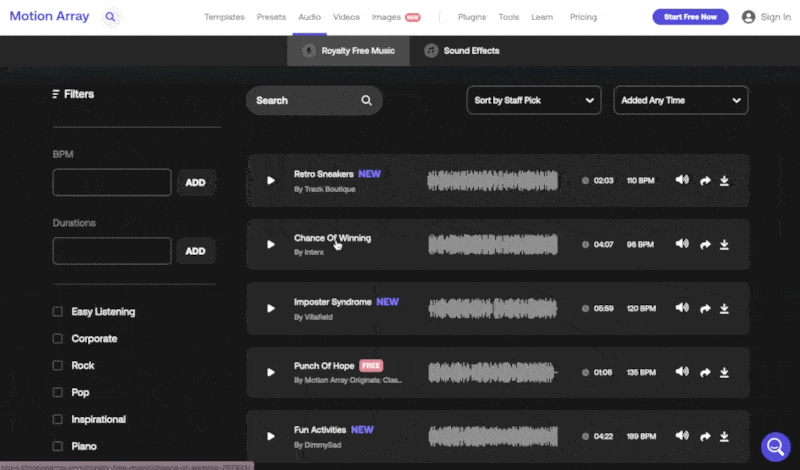Click volume icon on Punch Of Hope
Image resolution: width=800 pixels, height=470 pixels.
tap(682, 371)
